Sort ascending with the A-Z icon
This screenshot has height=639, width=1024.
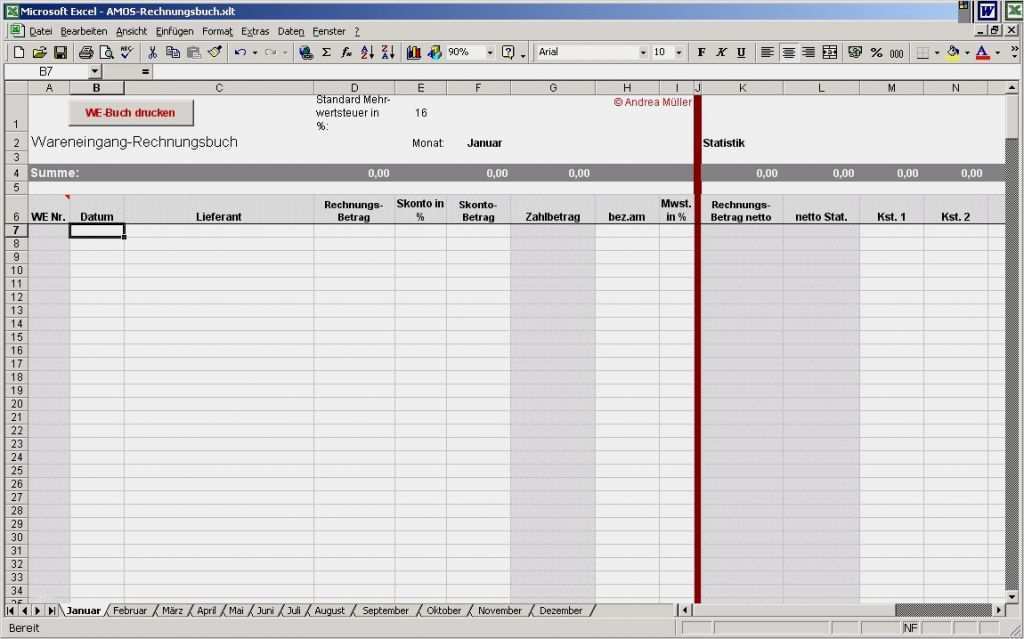[367, 52]
